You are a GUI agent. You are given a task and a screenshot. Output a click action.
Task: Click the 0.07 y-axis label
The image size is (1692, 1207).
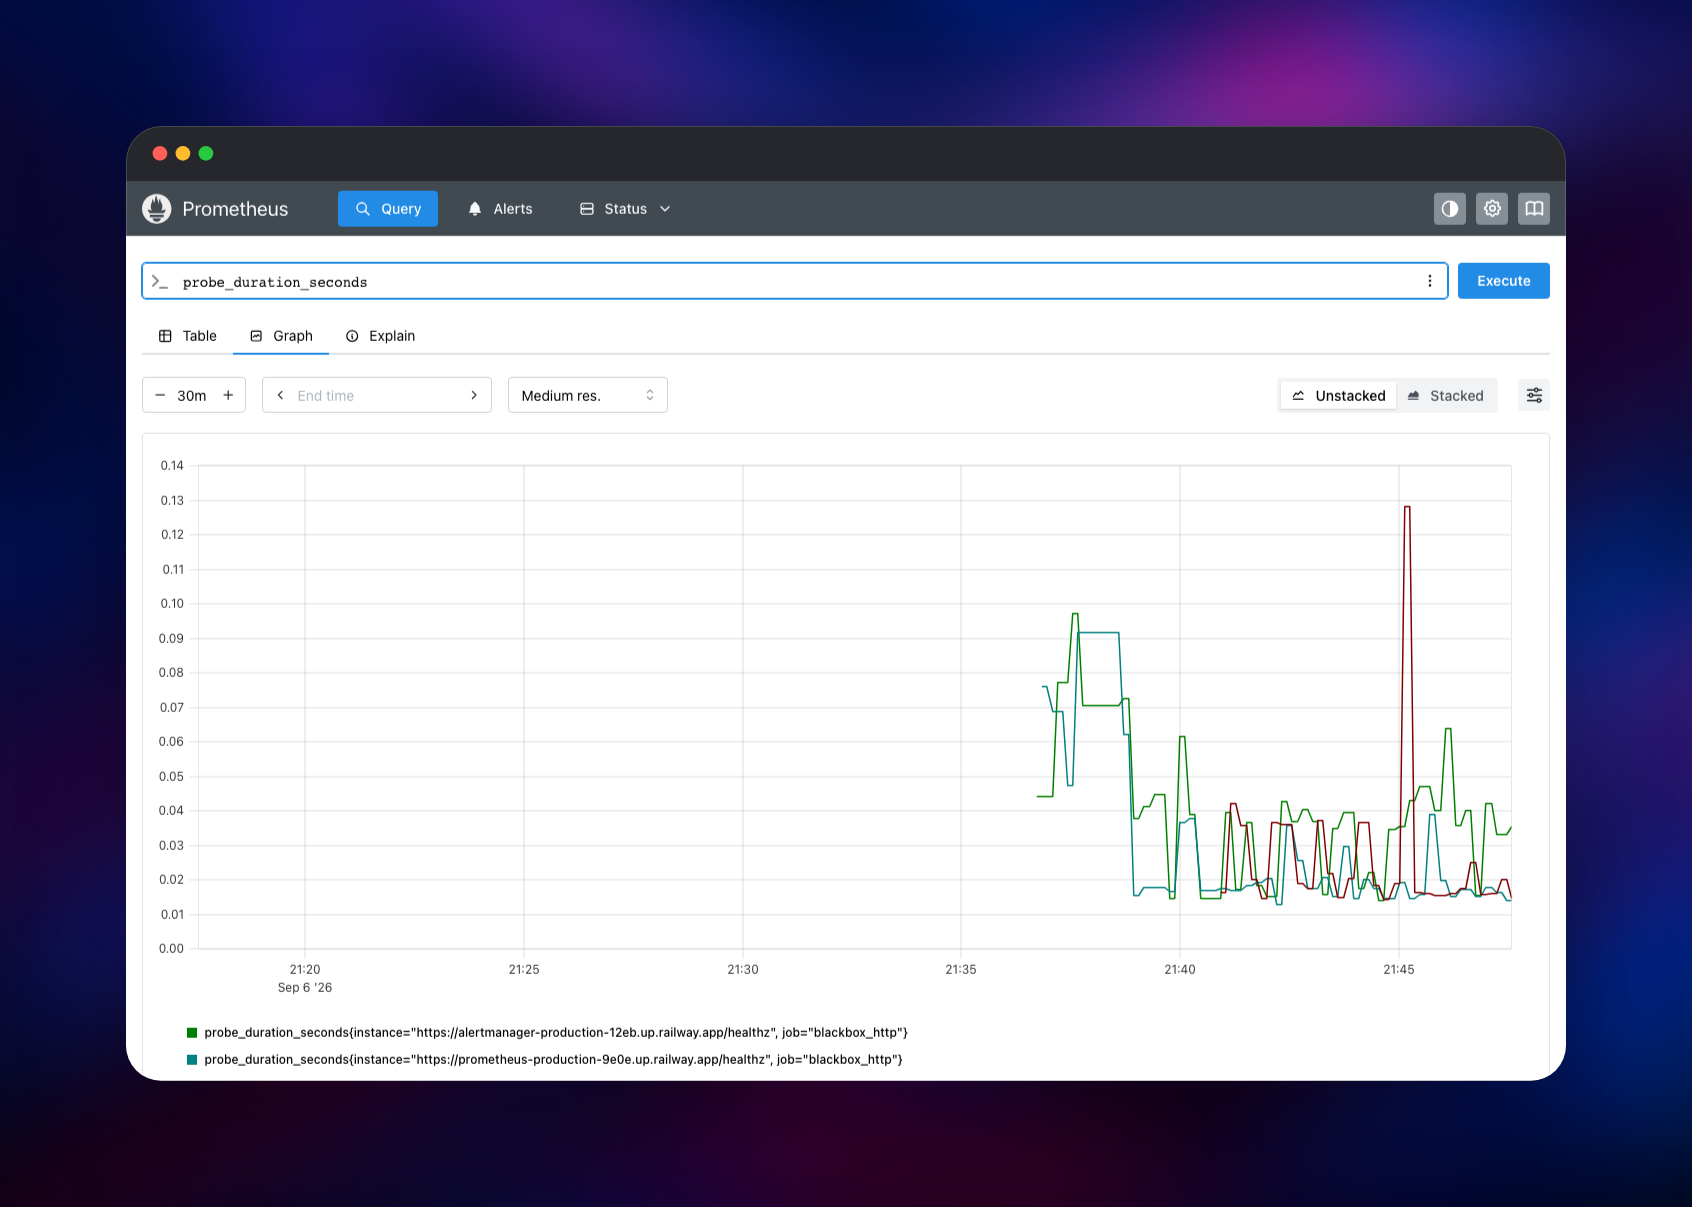click(x=172, y=708)
